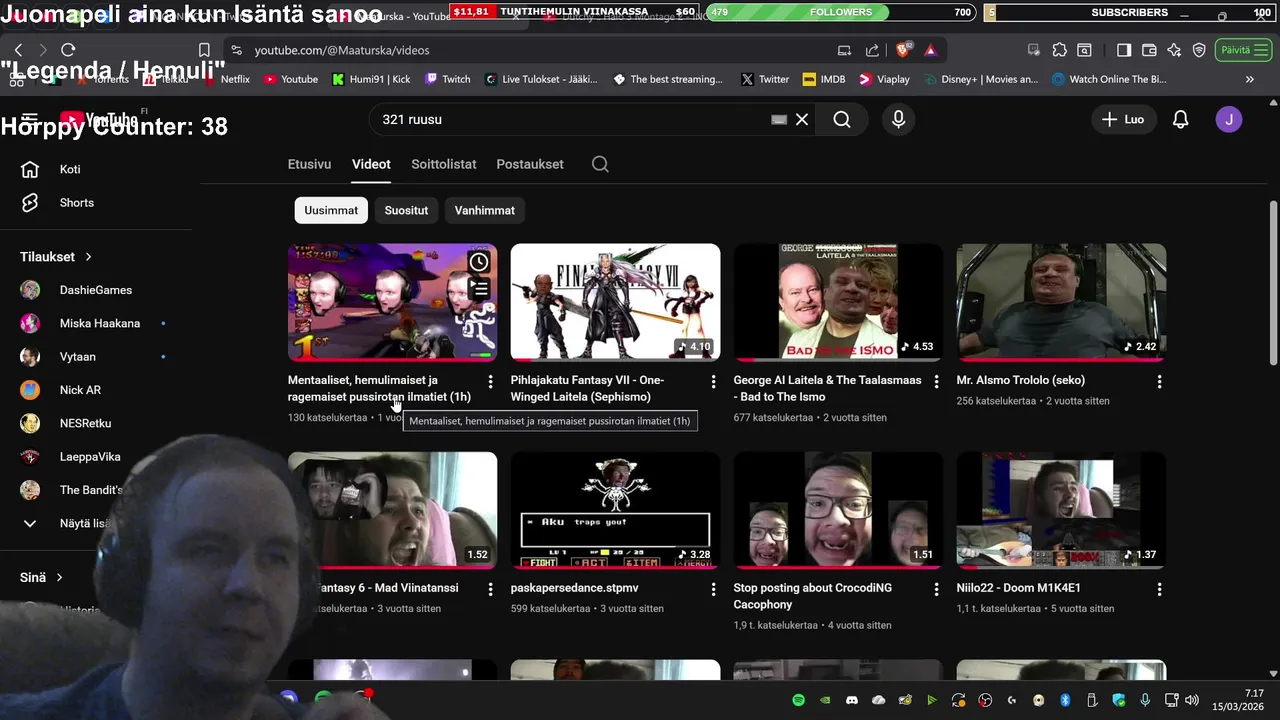1280x720 pixels.
Task: Open Leo AI sparkle icon
Action: pyautogui.click(x=1174, y=50)
